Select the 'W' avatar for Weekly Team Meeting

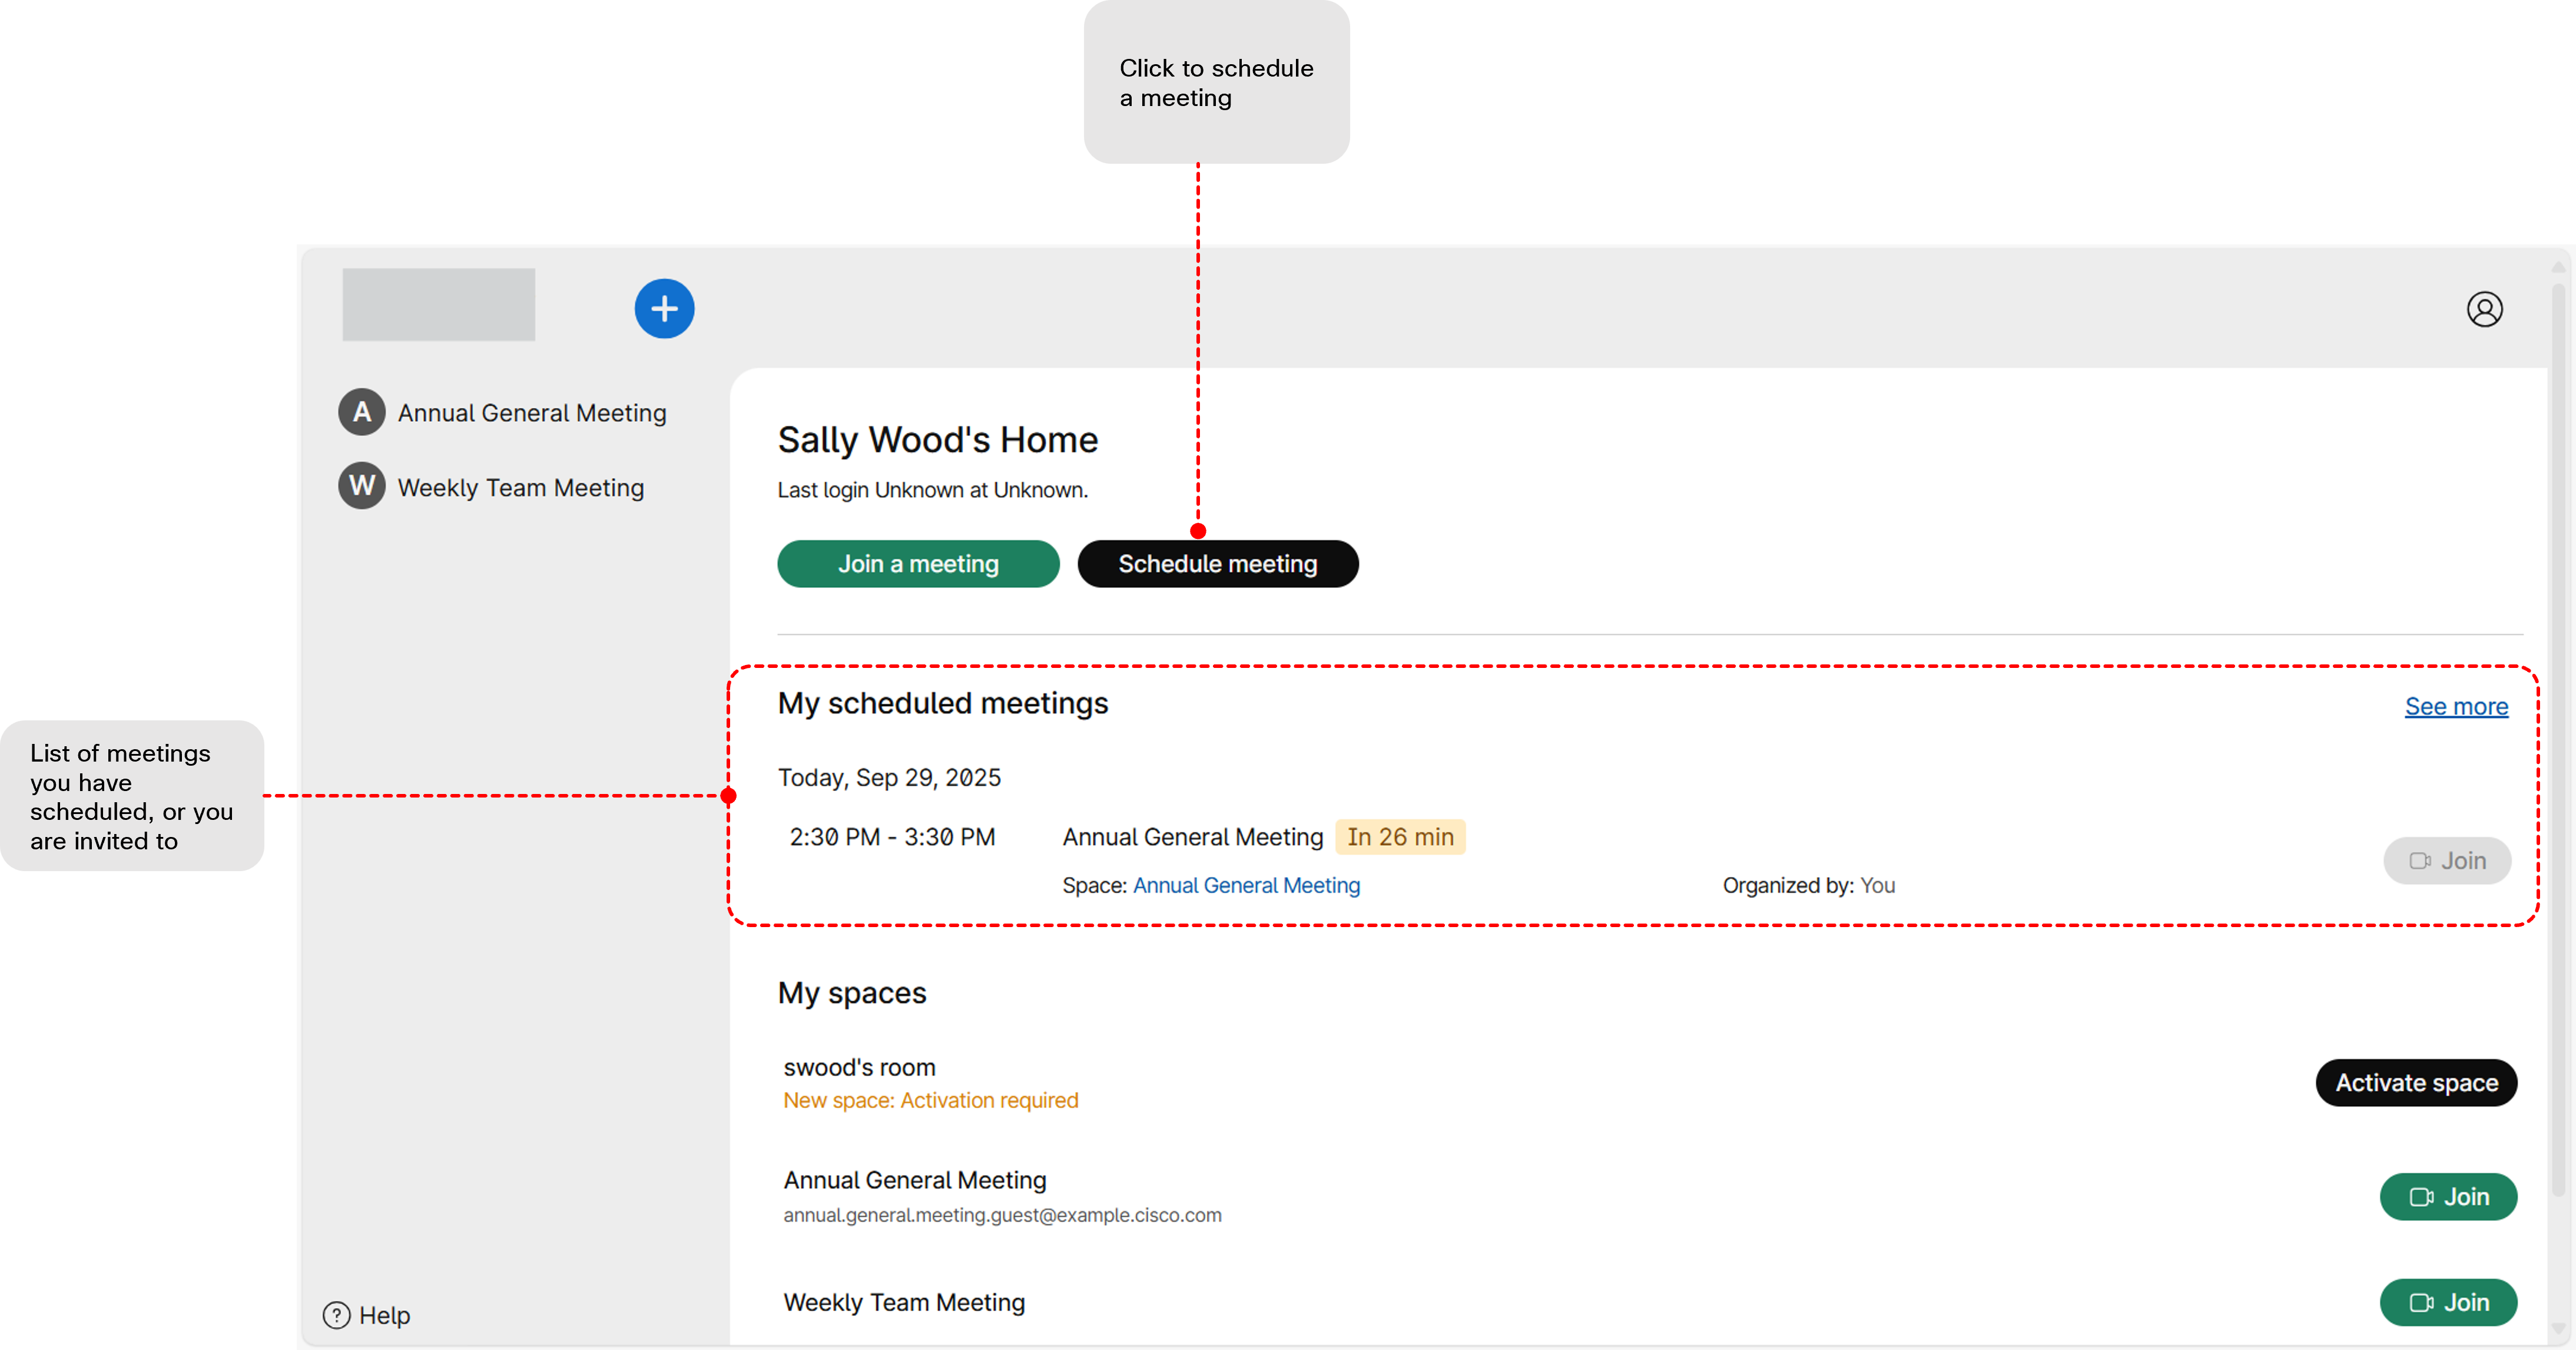click(362, 486)
